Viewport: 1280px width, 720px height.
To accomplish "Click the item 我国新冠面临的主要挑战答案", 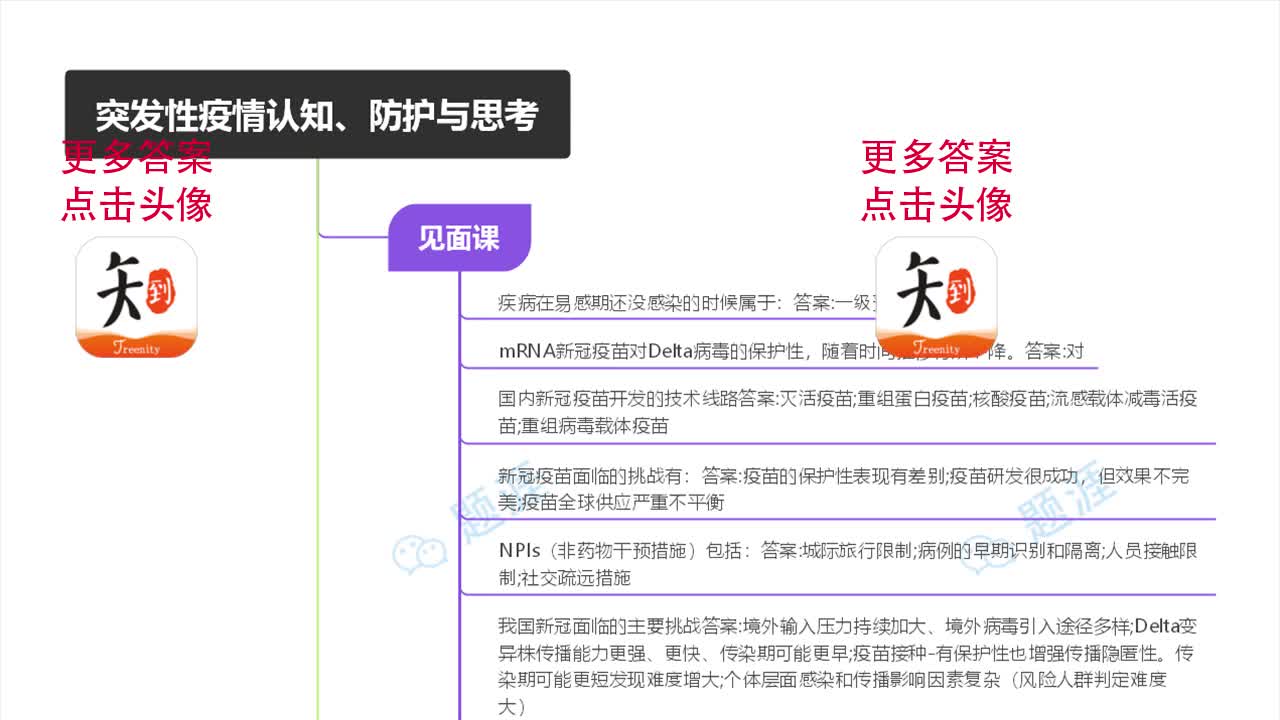I will [x=848, y=667].
